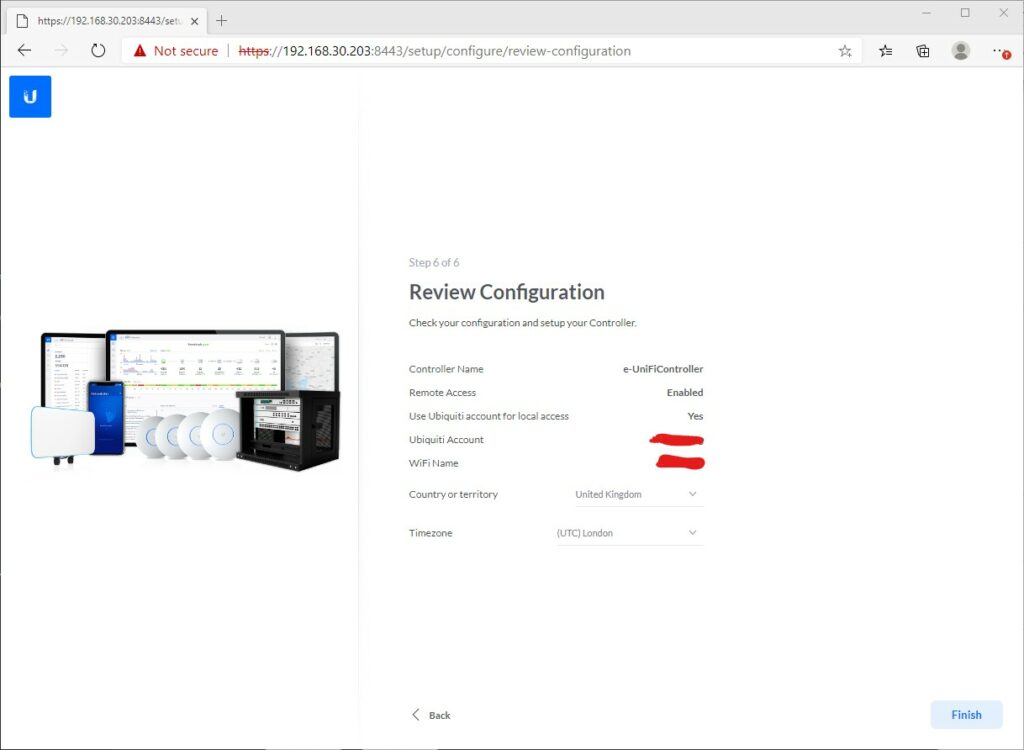The width and height of the screenshot is (1024, 750).
Task: Go back with browser back arrow
Action: (x=24, y=50)
